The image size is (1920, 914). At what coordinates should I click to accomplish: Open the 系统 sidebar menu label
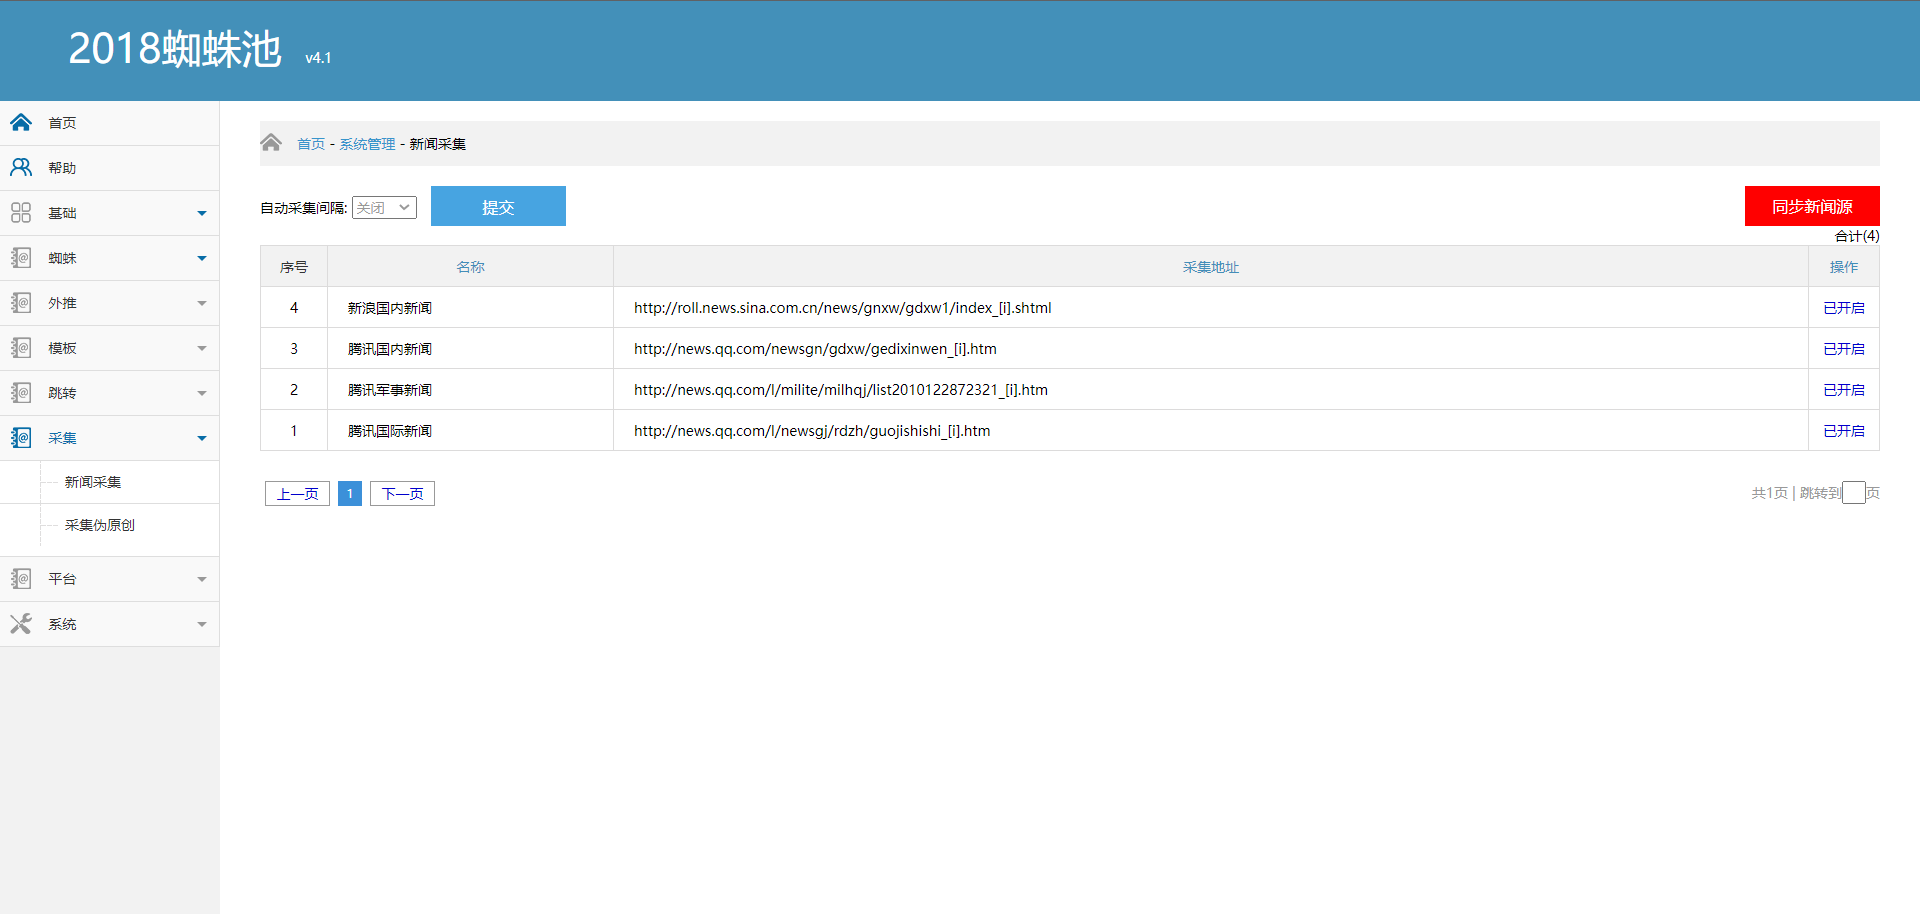point(62,624)
